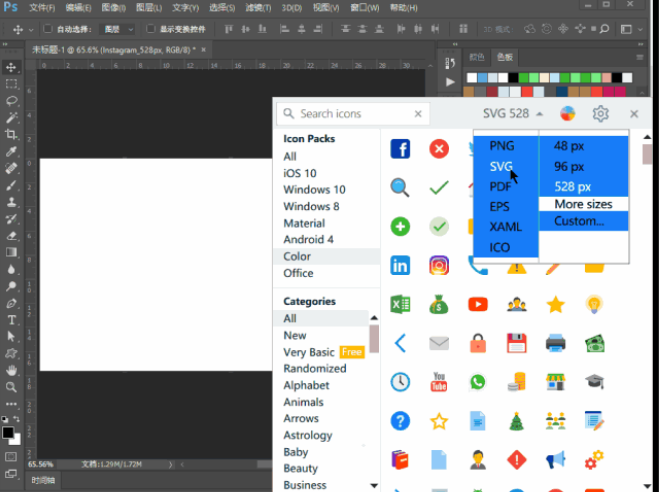Image resolution: width=659 pixels, height=492 pixels.
Task: Click the foreground color swatch
Action: coord(8,433)
